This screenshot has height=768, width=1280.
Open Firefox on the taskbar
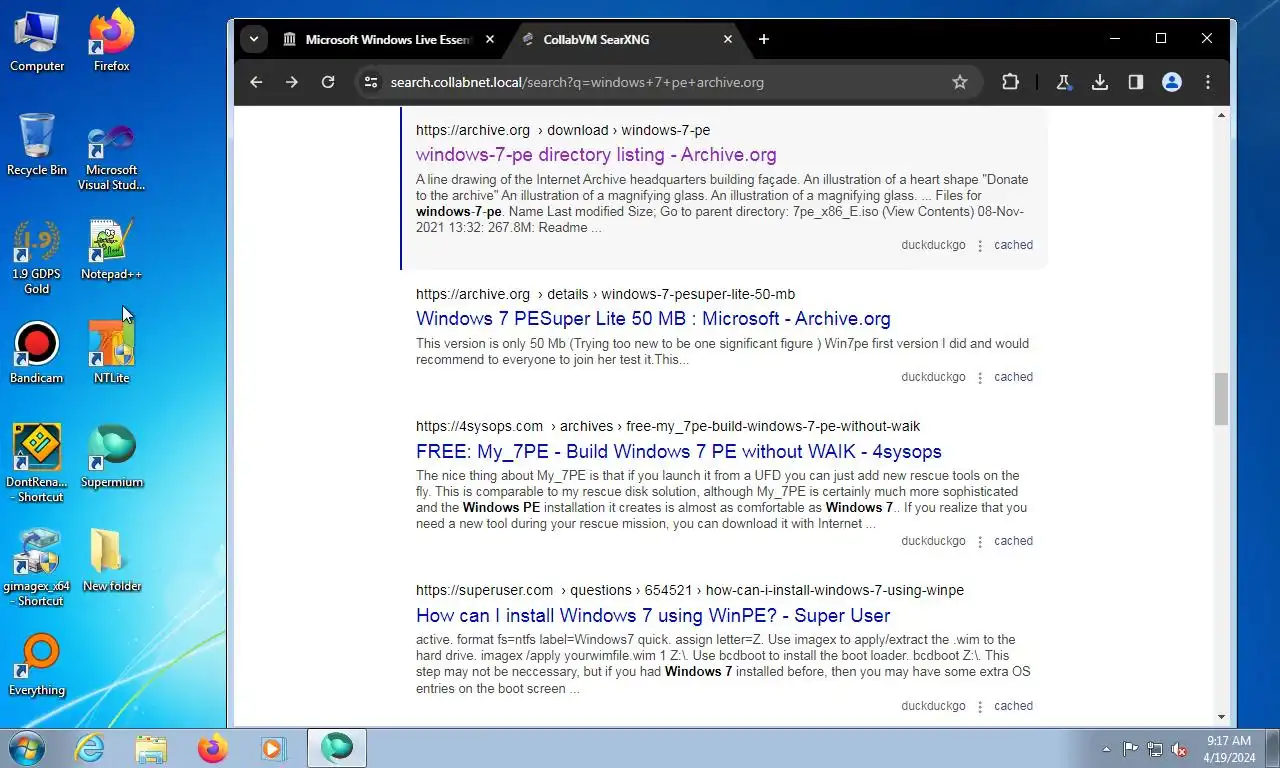tap(212, 748)
